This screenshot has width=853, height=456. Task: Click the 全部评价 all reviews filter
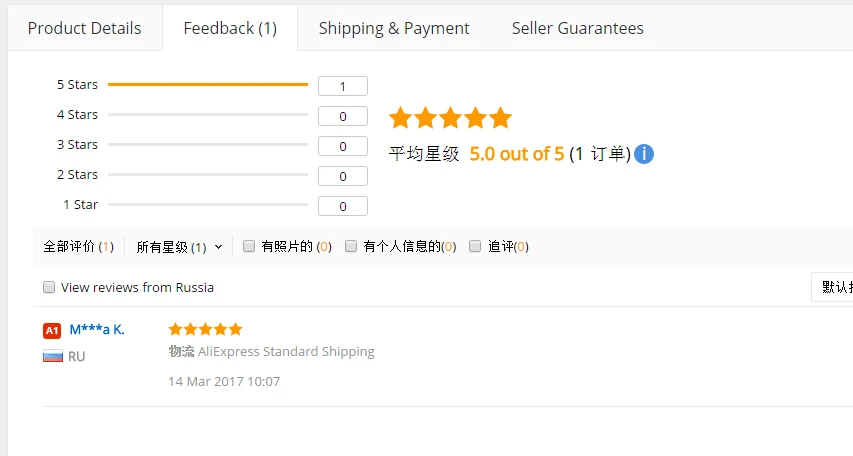tap(78, 246)
